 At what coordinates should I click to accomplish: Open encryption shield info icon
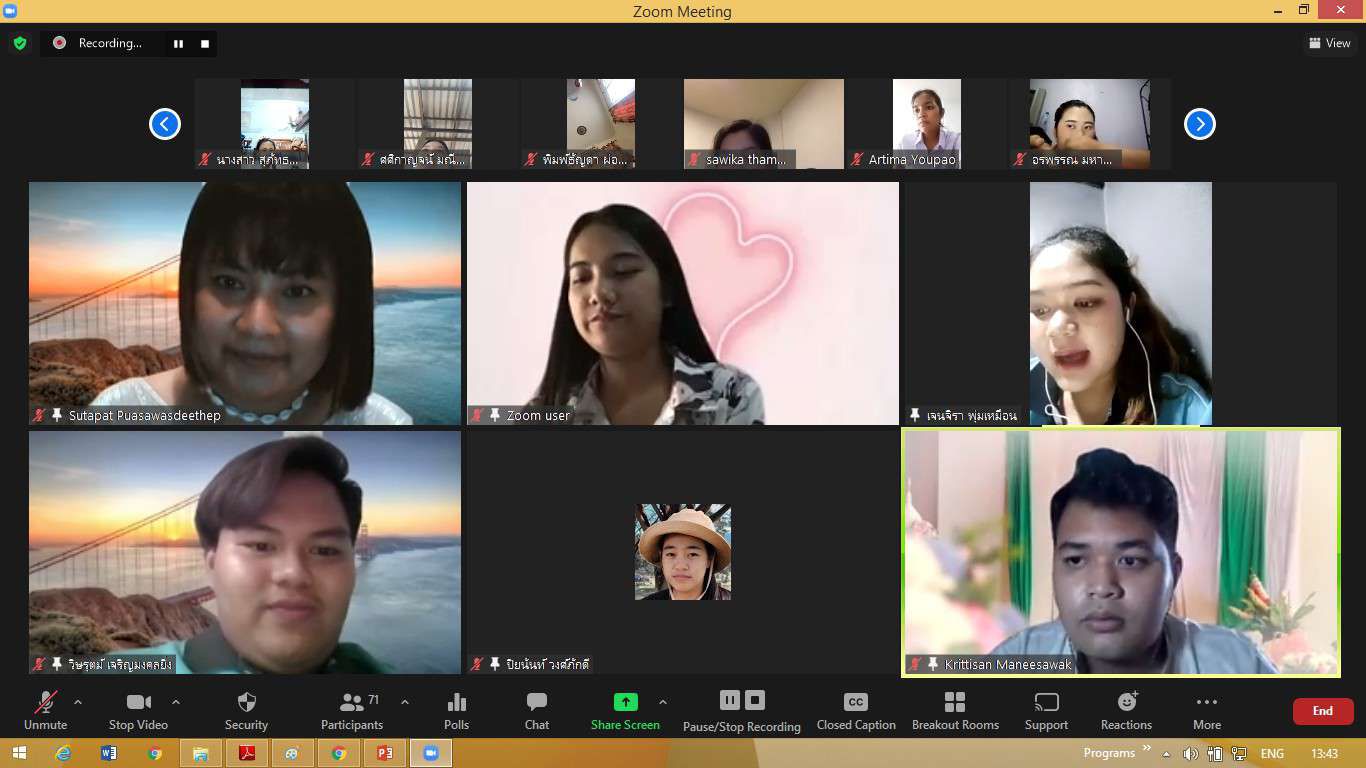[19, 43]
